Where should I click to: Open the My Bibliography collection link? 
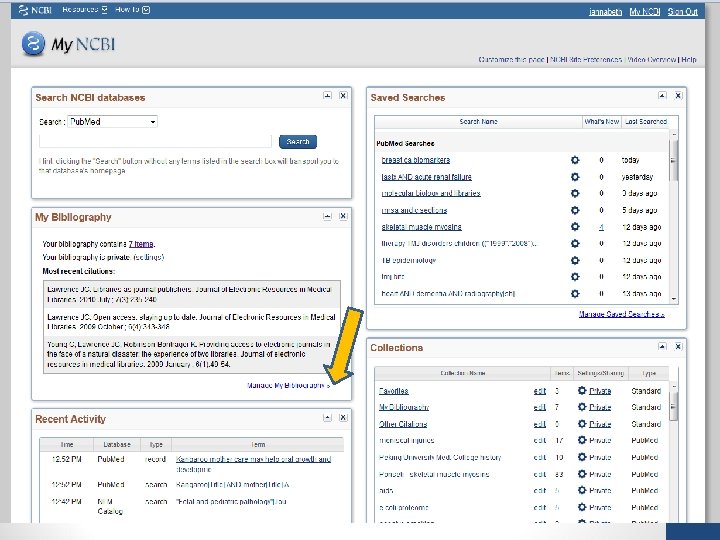tap(404, 407)
